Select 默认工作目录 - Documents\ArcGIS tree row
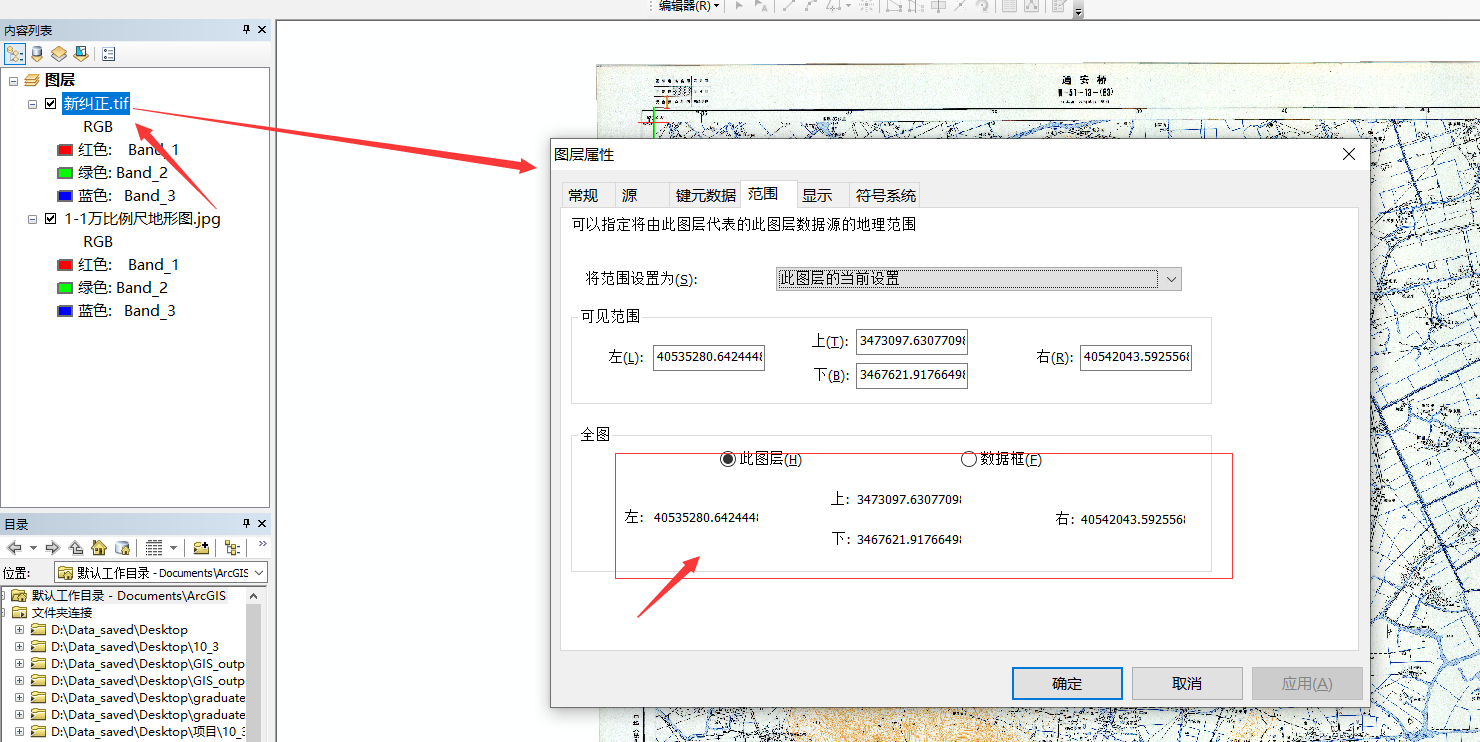Image resolution: width=1480 pixels, height=742 pixels. pos(129,596)
